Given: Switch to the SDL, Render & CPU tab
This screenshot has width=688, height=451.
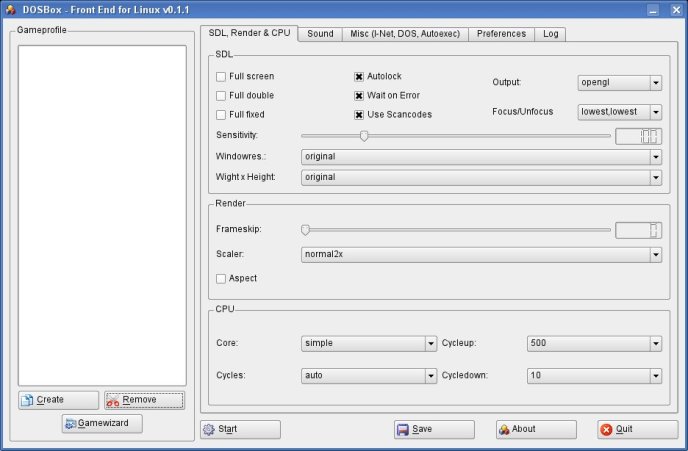Looking at the screenshot, I should coord(249,33).
